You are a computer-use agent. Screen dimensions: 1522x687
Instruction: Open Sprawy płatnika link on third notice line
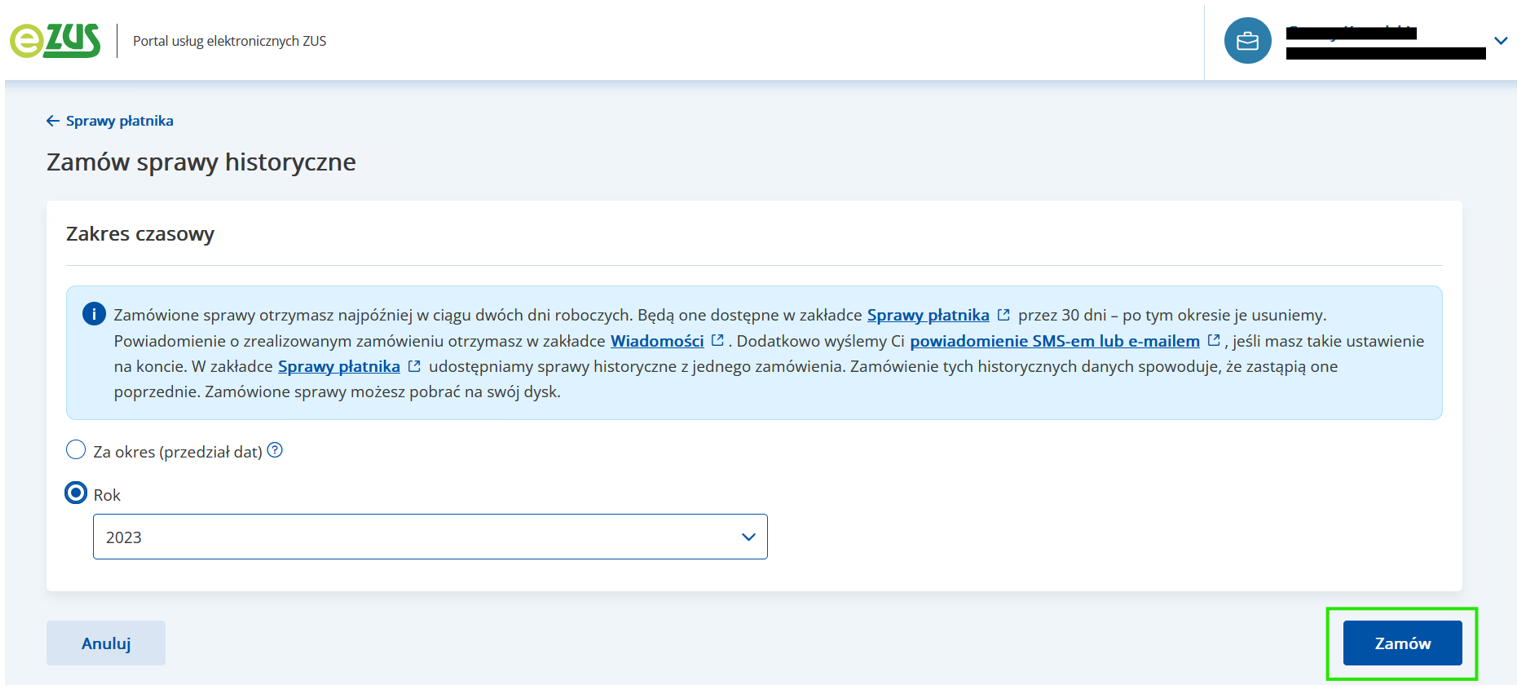339,366
